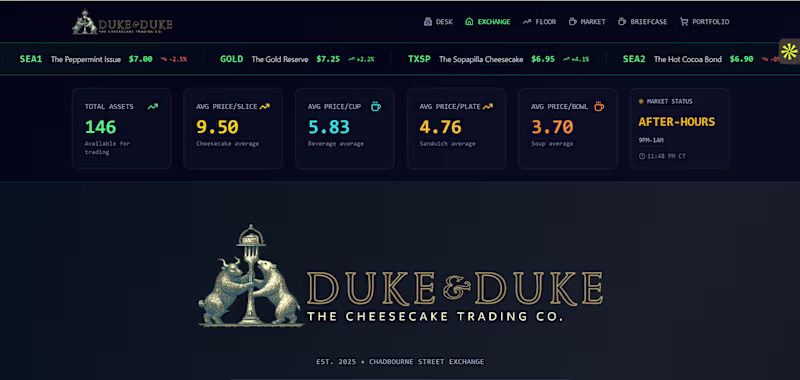Screen dimensions: 800x380
Task: Click the yellow asterisk widget icon
Action: [x=789, y=52]
